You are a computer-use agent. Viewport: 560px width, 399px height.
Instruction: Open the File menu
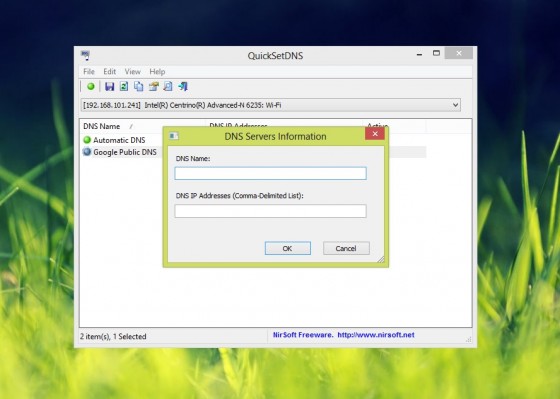tap(89, 71)
